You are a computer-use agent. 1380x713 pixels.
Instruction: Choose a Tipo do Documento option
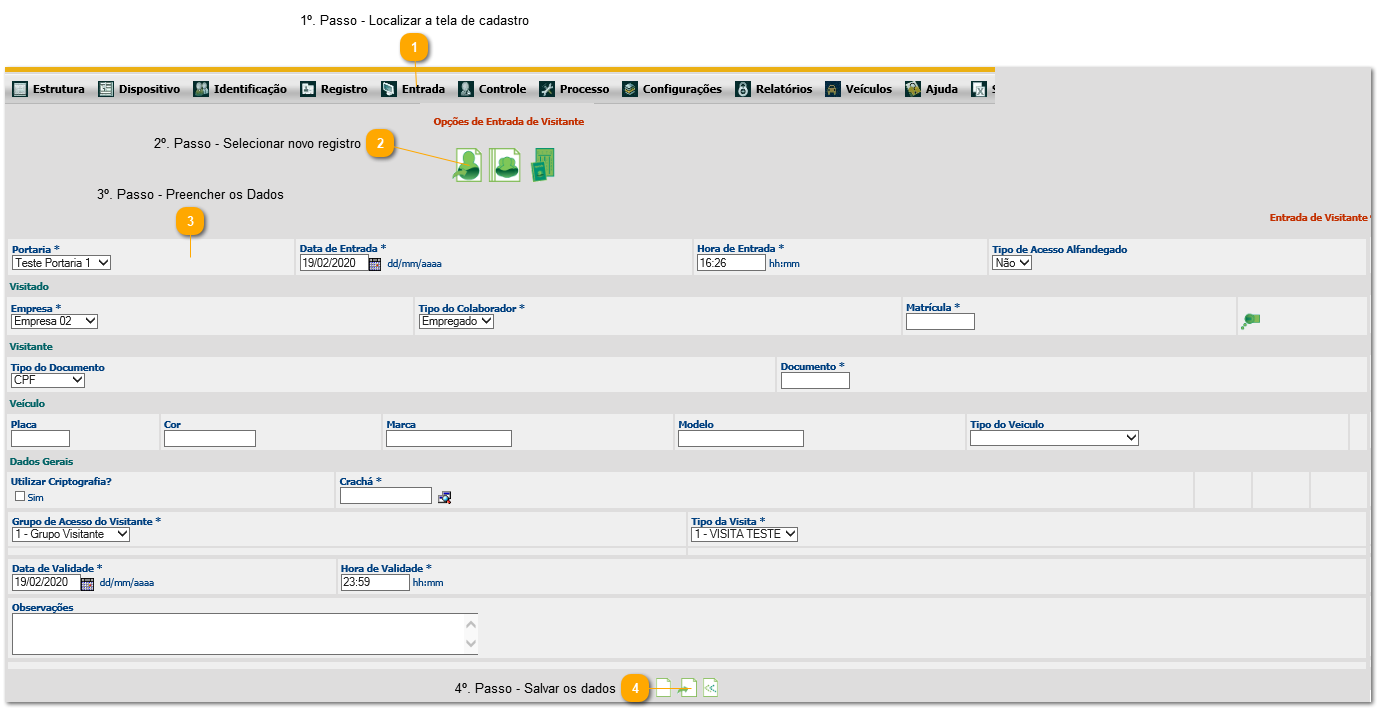pyautogui.click(x=48, y=380)
